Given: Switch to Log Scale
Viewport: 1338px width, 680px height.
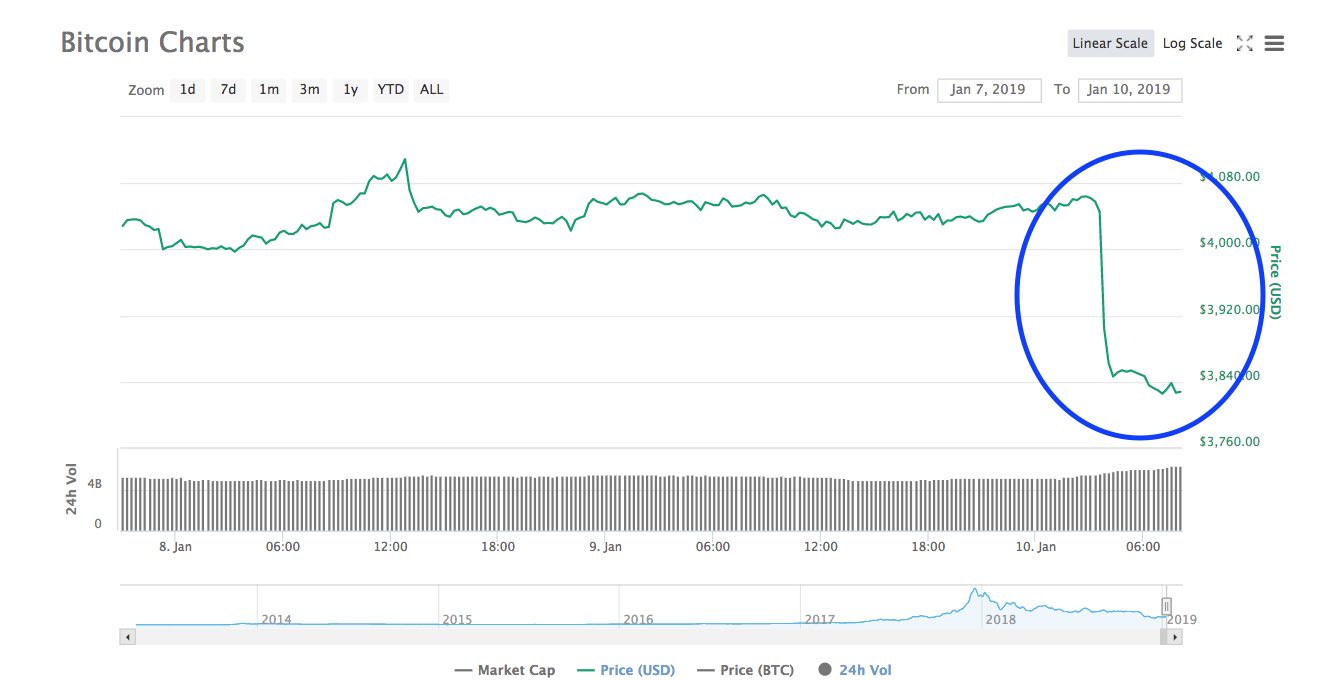Looking at the screenshot, I should pos(1192,43).
